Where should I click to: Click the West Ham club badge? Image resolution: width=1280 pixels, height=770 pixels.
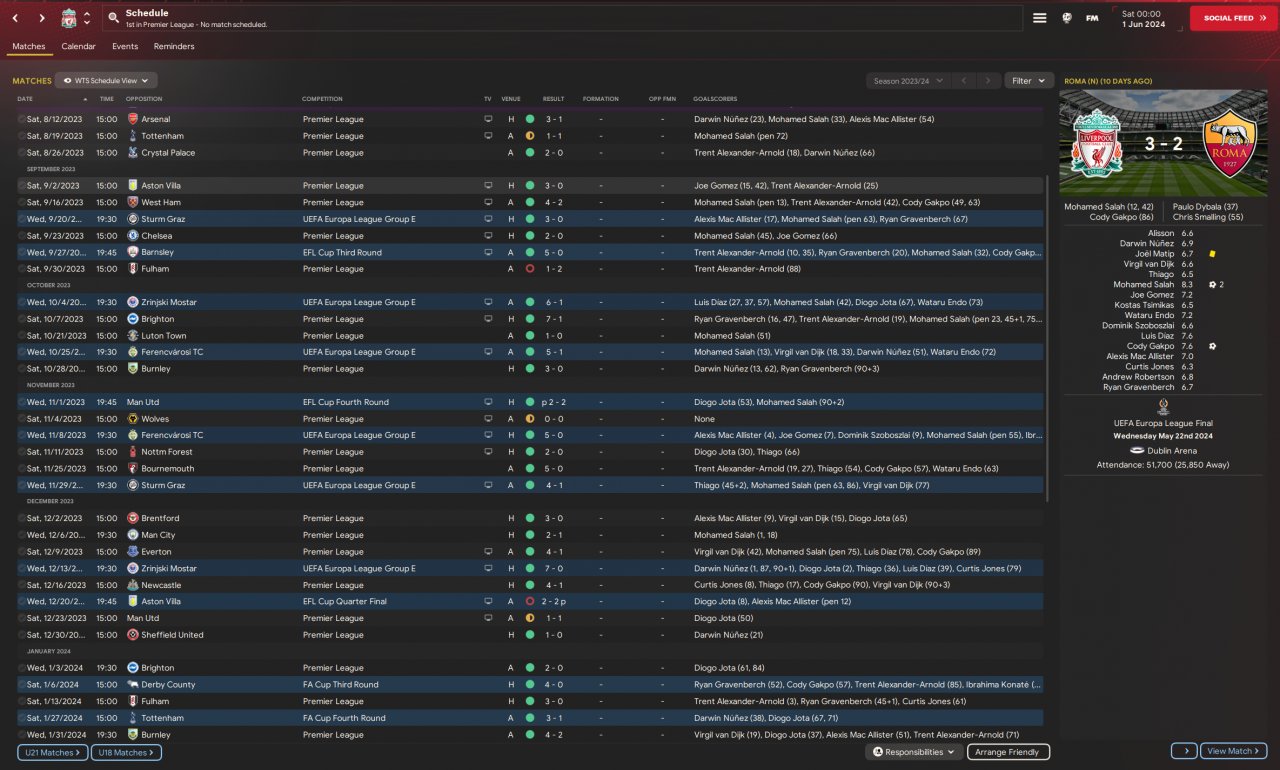point(133,202)
